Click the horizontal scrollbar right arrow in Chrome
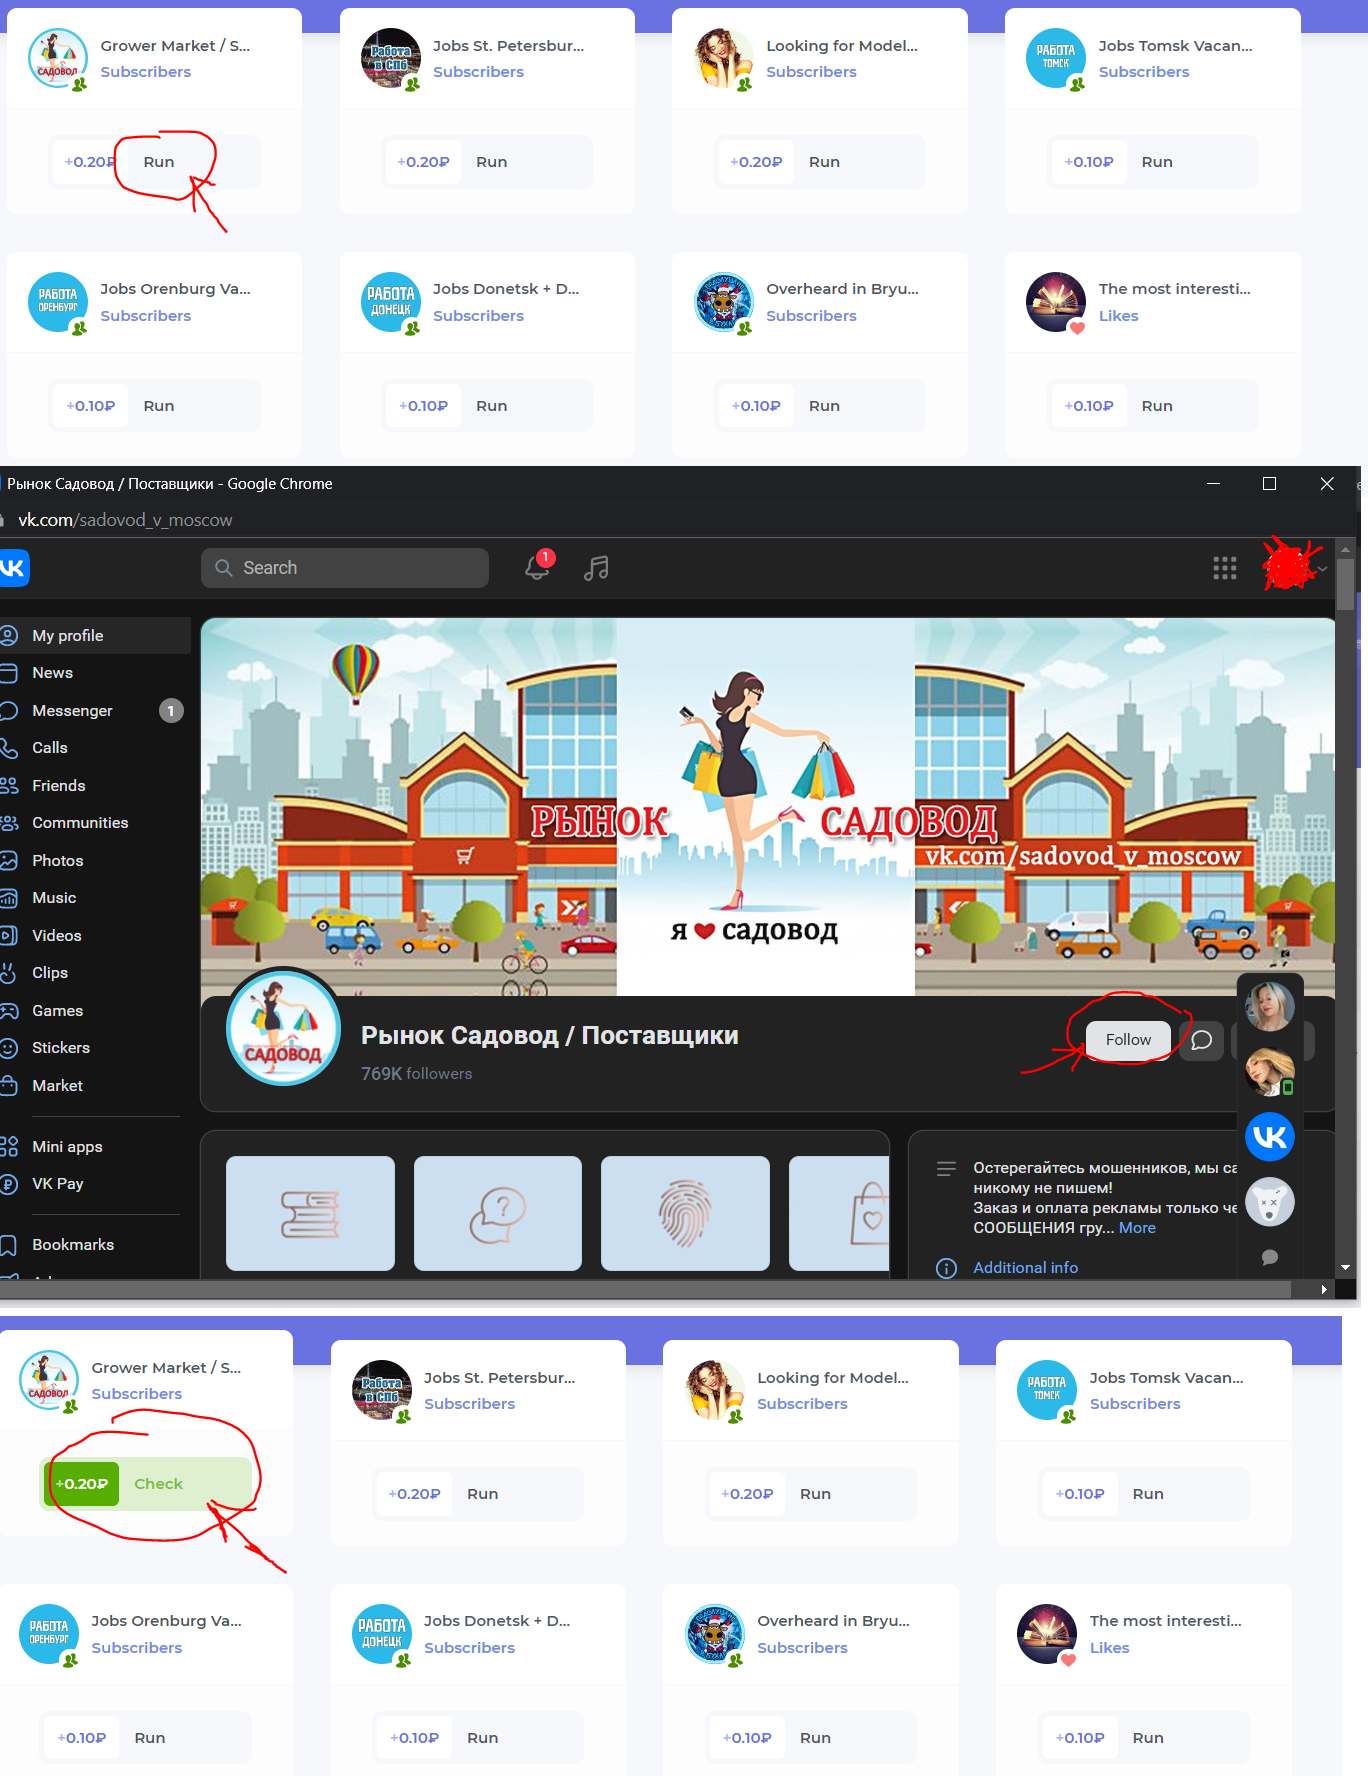Viewport: 1368px width, 1776px height. [x=1324, y=1290]
